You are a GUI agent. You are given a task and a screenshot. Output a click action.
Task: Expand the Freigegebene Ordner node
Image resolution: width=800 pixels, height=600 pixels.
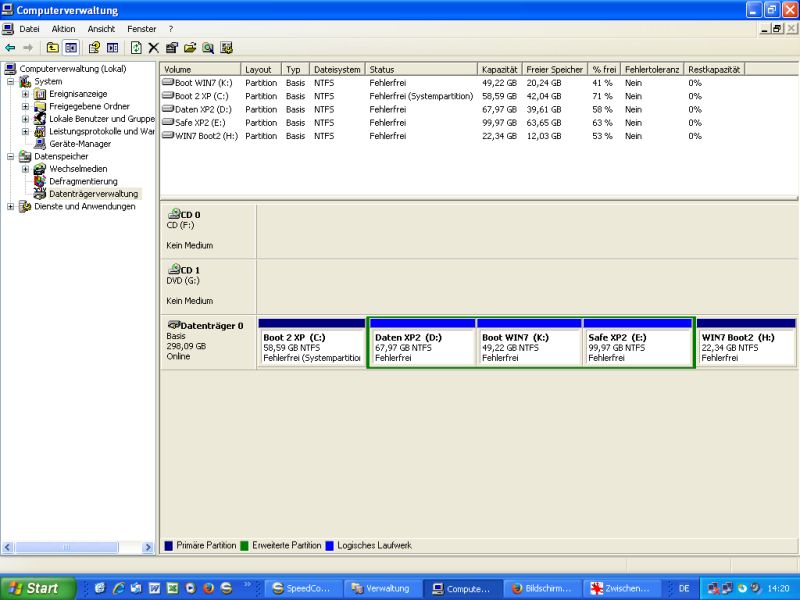click(x=25, y=107)
